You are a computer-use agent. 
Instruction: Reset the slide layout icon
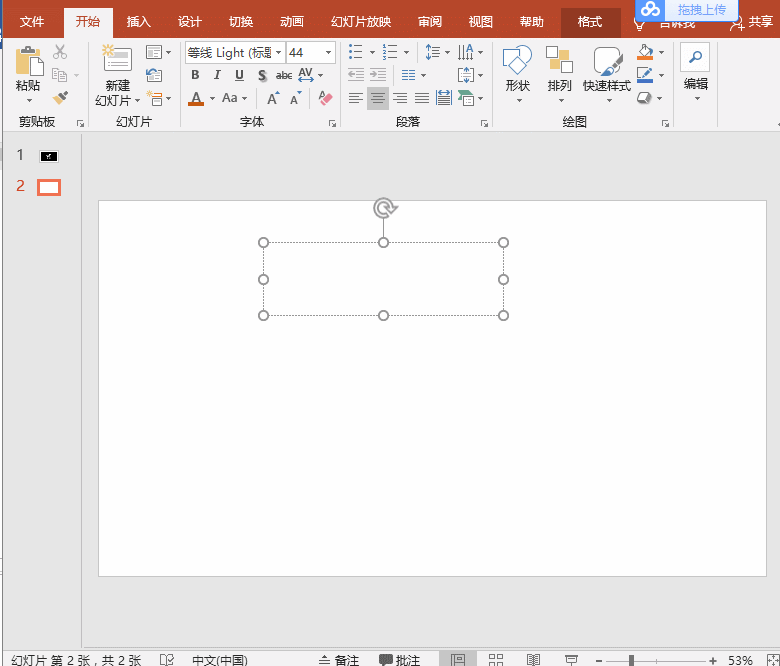click(x=154, y=75)
